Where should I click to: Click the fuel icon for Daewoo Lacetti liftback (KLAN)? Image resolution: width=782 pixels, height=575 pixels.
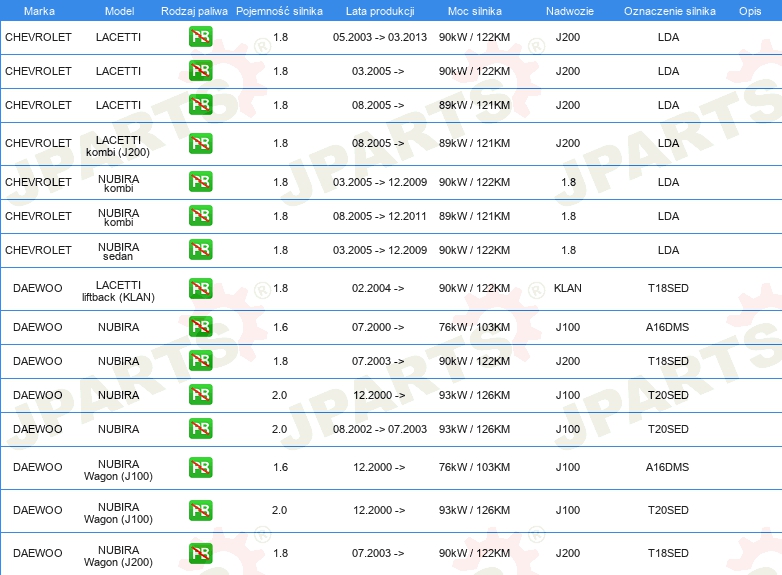(x=200, y=289)
